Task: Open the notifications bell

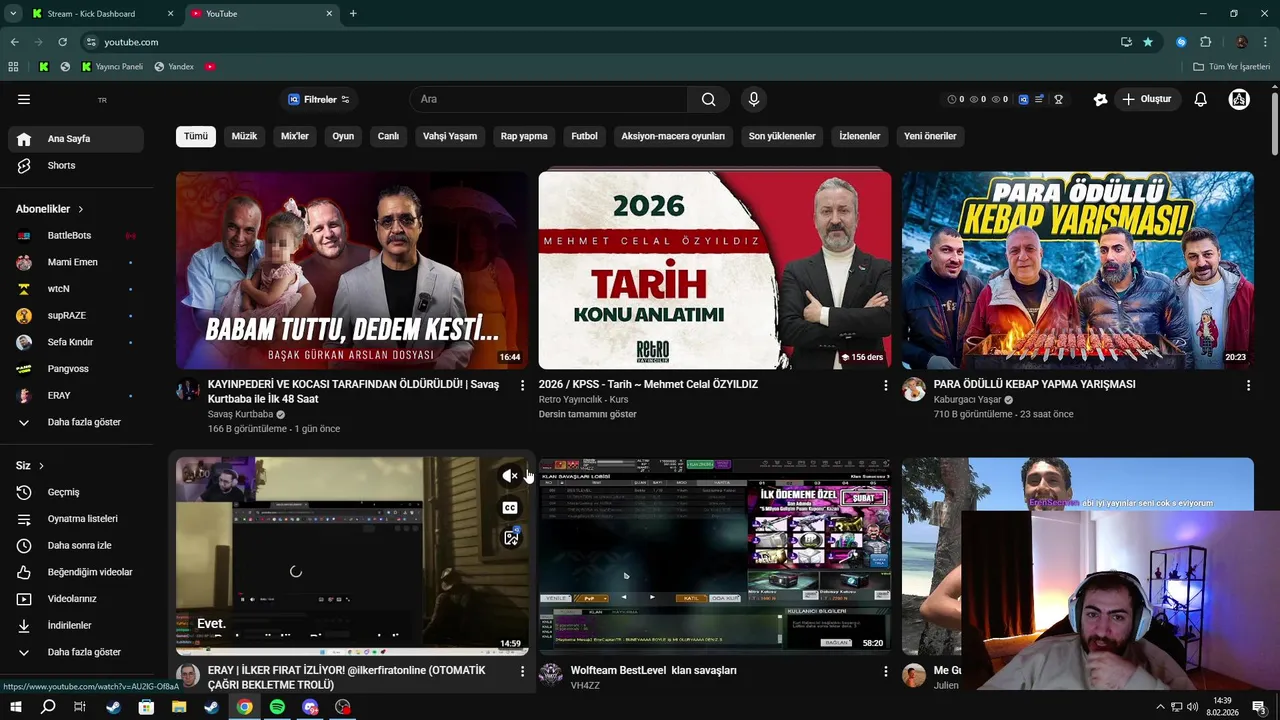Action: coord(1201,99)
